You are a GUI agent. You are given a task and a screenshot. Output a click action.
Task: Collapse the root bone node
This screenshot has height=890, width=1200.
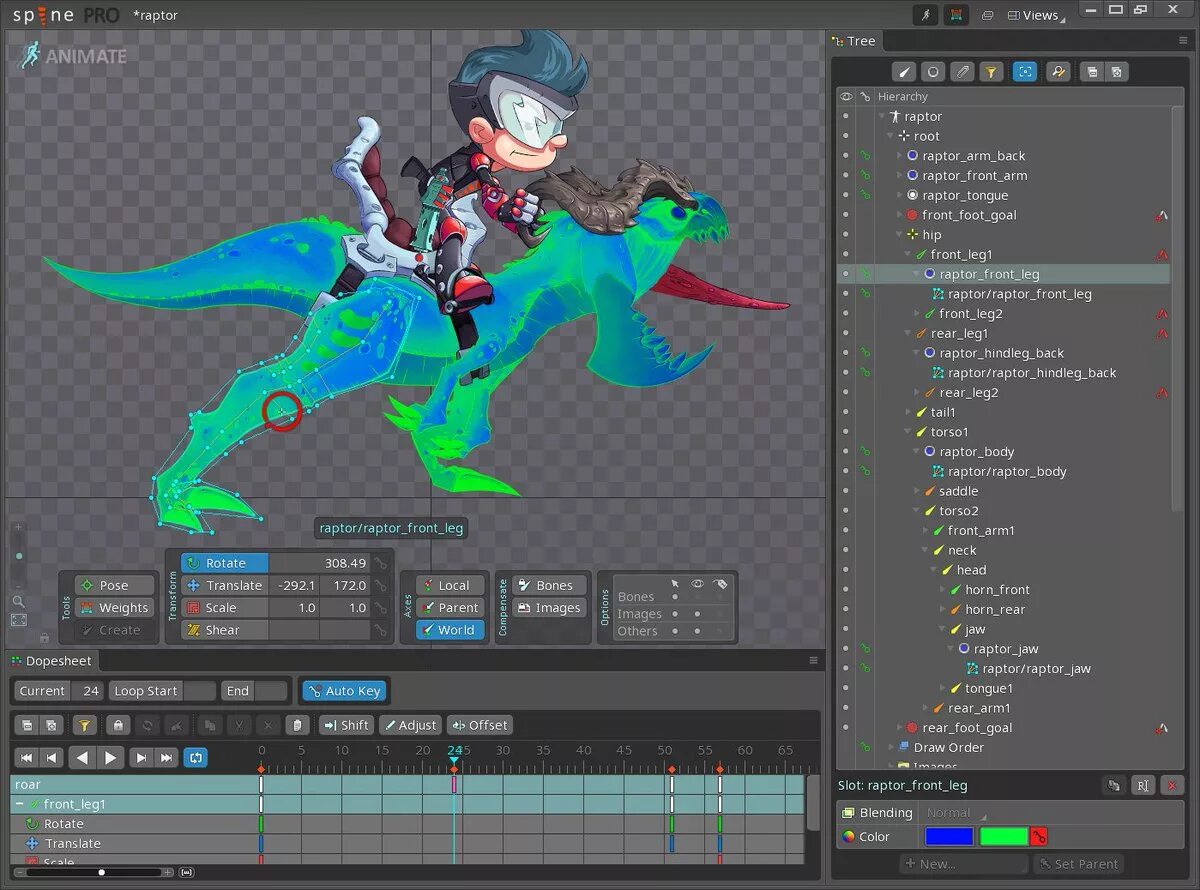tap(890, 136)
